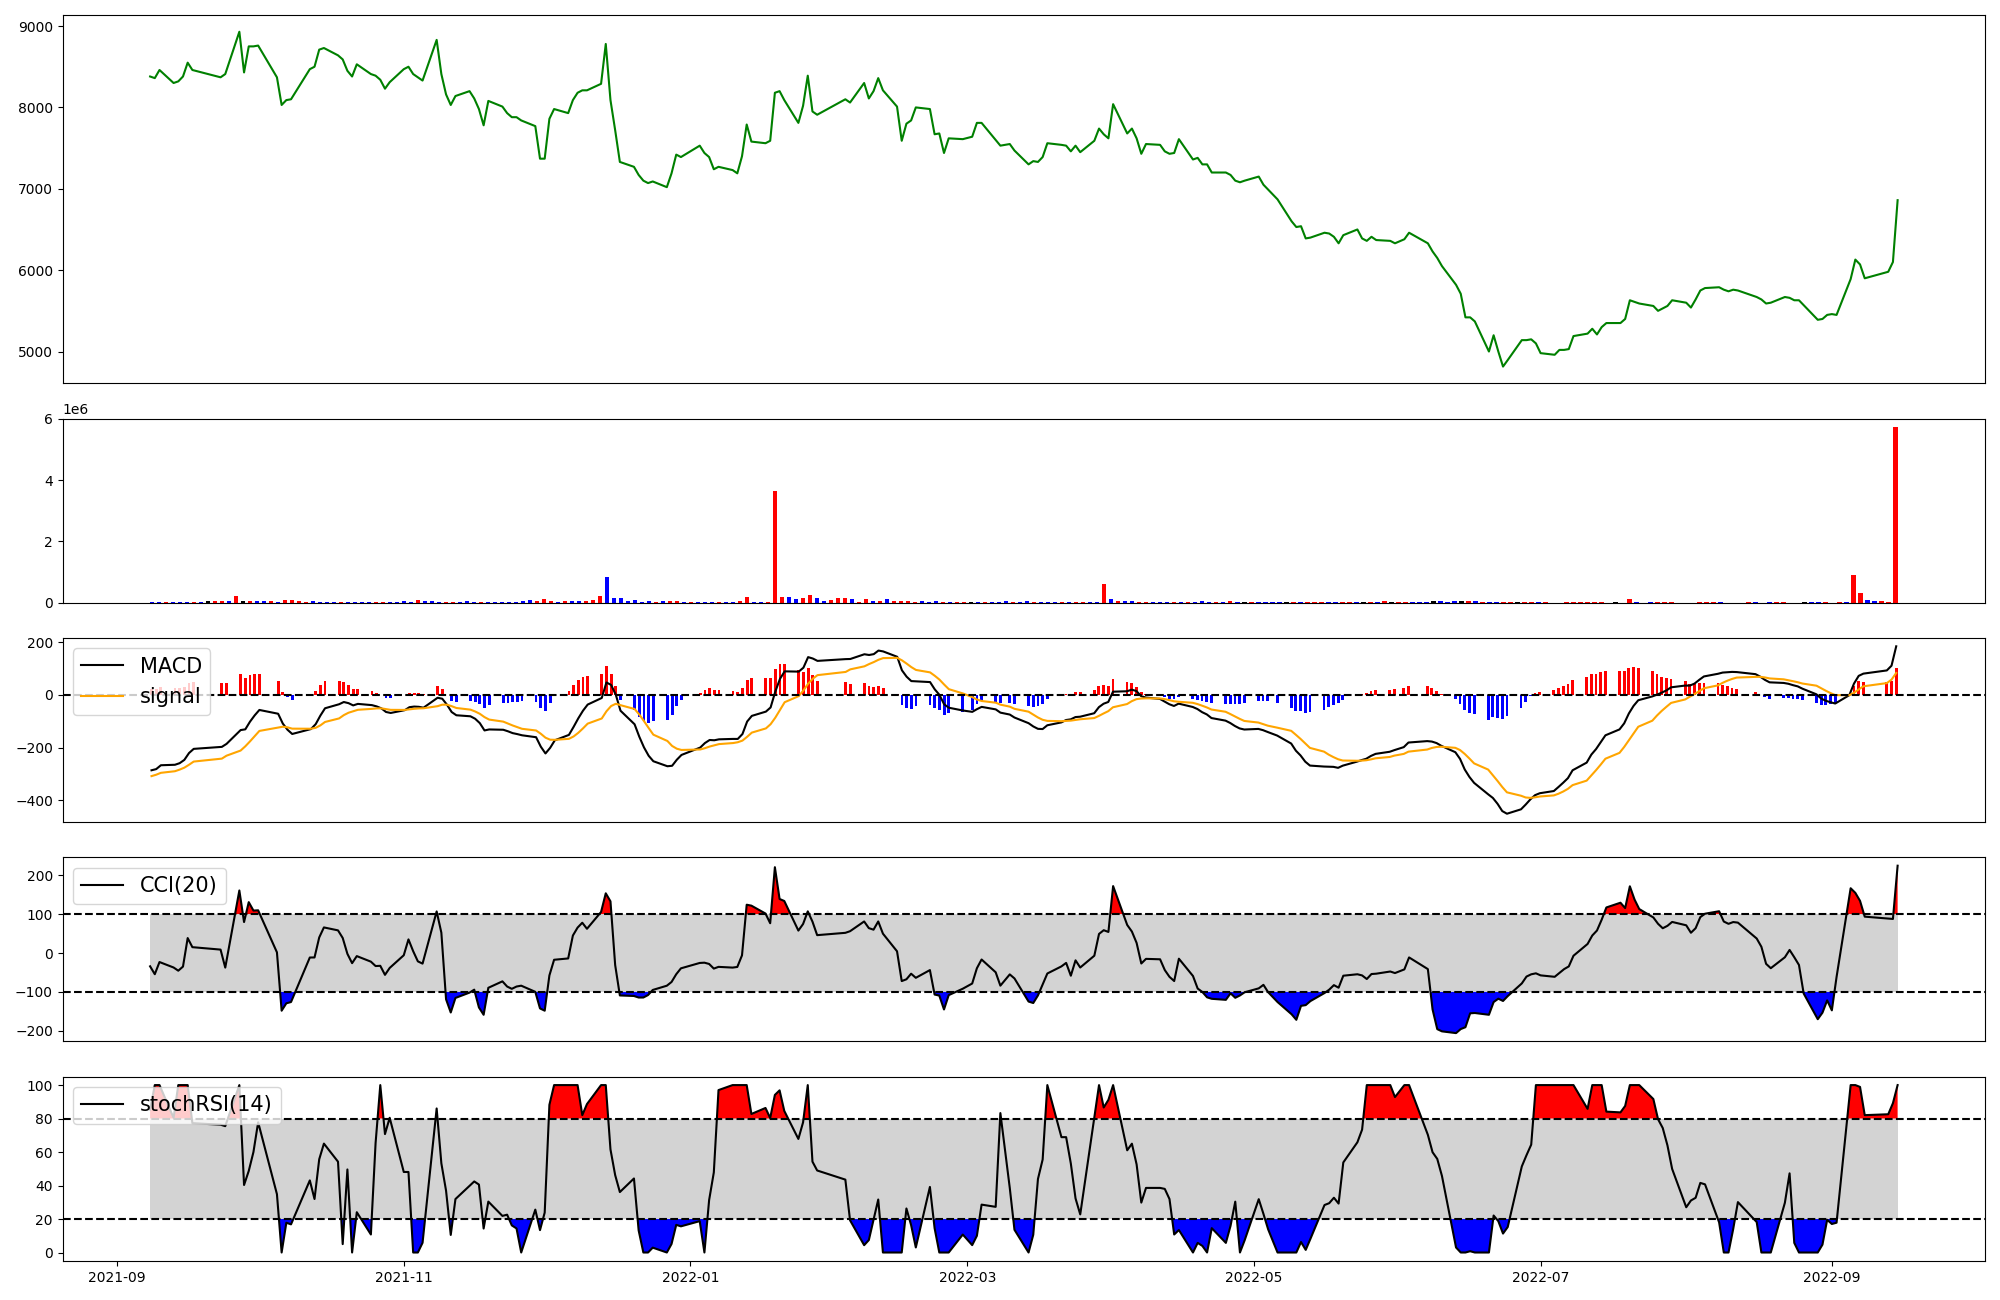The image size is (2000, 1300).
Task: Click the second-tallest red volume bar
Action: (775, 547)
